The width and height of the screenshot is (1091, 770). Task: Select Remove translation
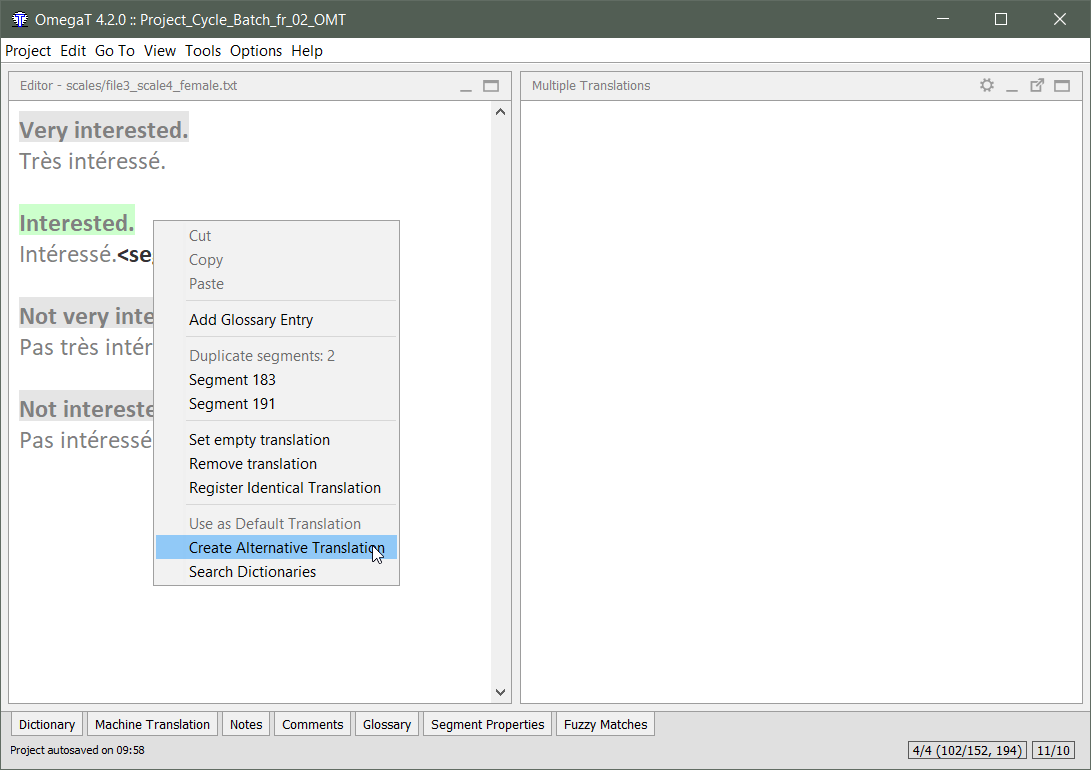coord(276,464)
